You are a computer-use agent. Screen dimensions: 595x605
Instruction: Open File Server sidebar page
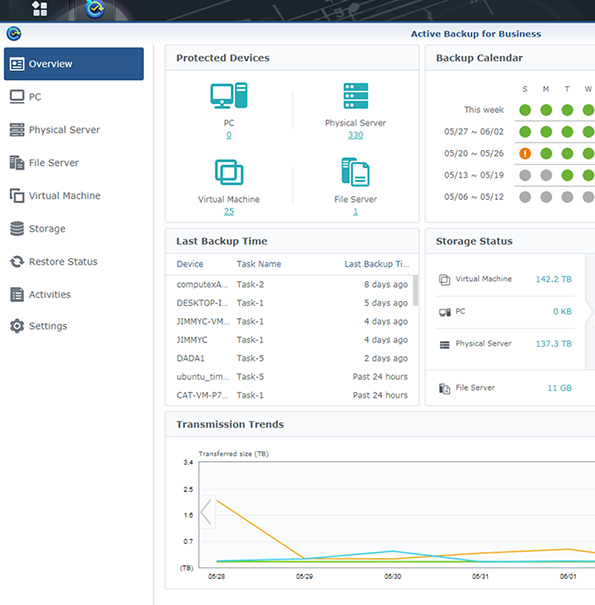pyautogui.click(x=74, y=162)
